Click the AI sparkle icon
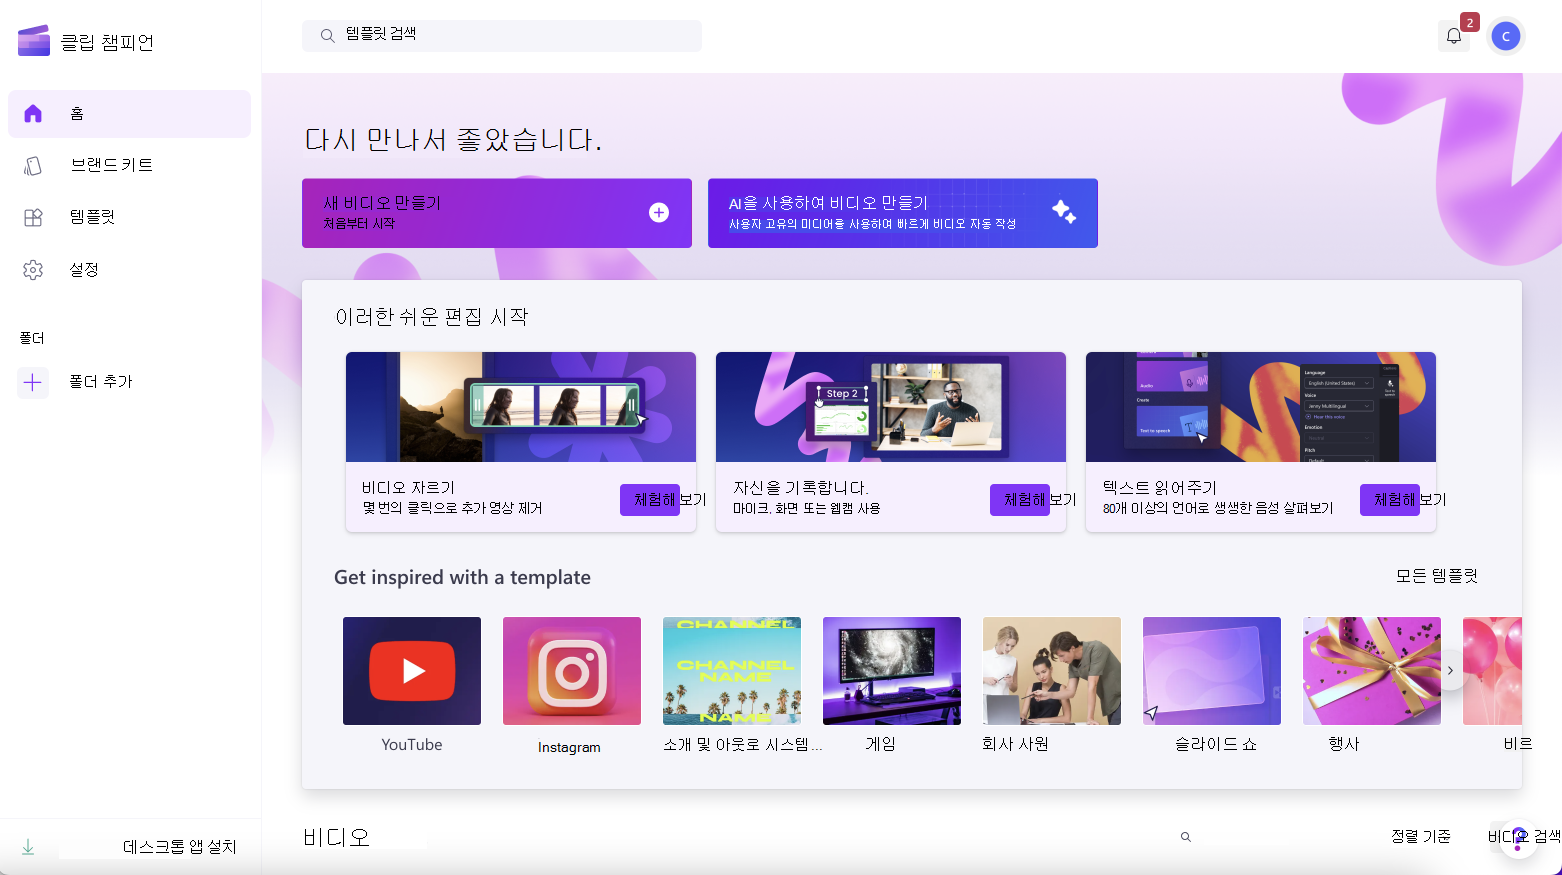This screenshot has height=875, width=1562. (1064, 211)
